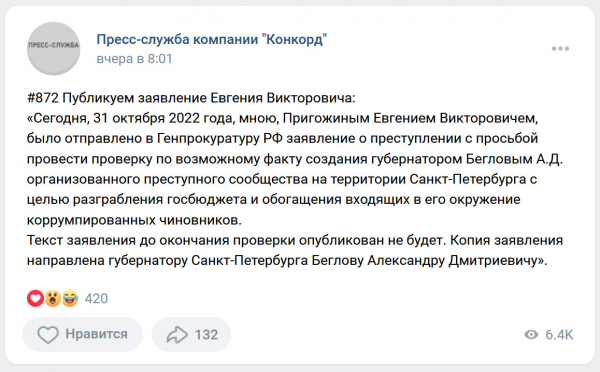Click the words Генпрокуратуру РФ in post
This screenshot has width=600, height=372.
click(220, 139)
